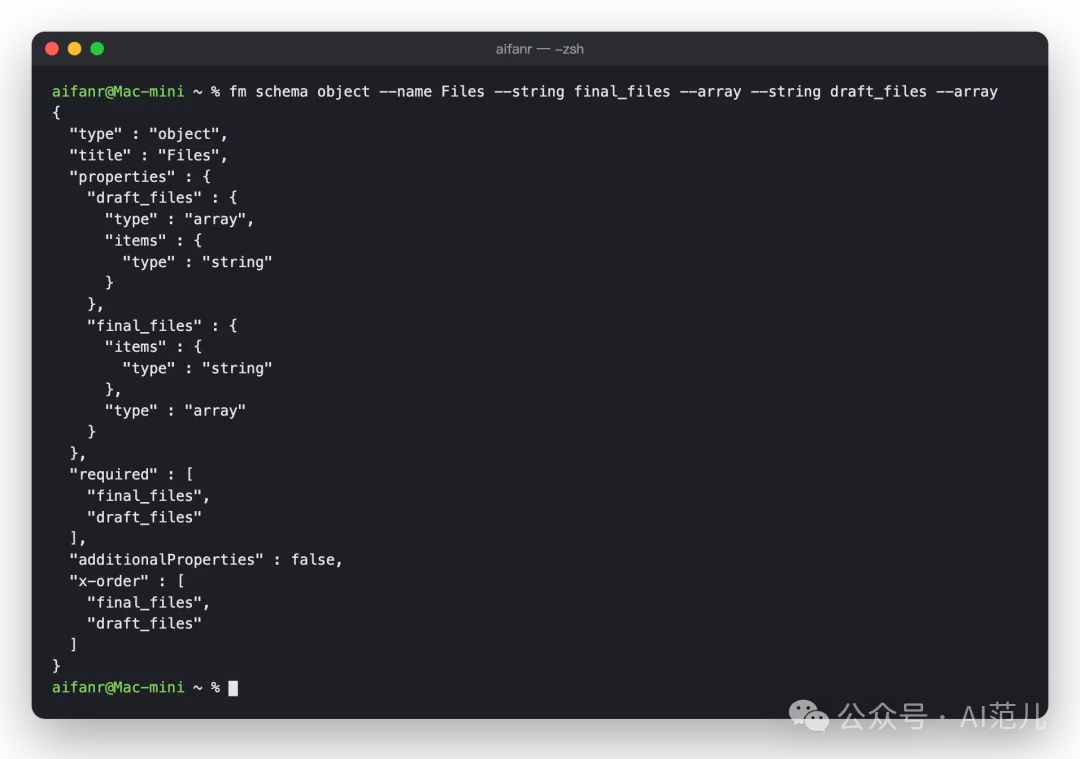The width and height of the screenshot is (1080, 759).
Task: Click "draft_files" entry under "required"
Action: coord(144,517)
